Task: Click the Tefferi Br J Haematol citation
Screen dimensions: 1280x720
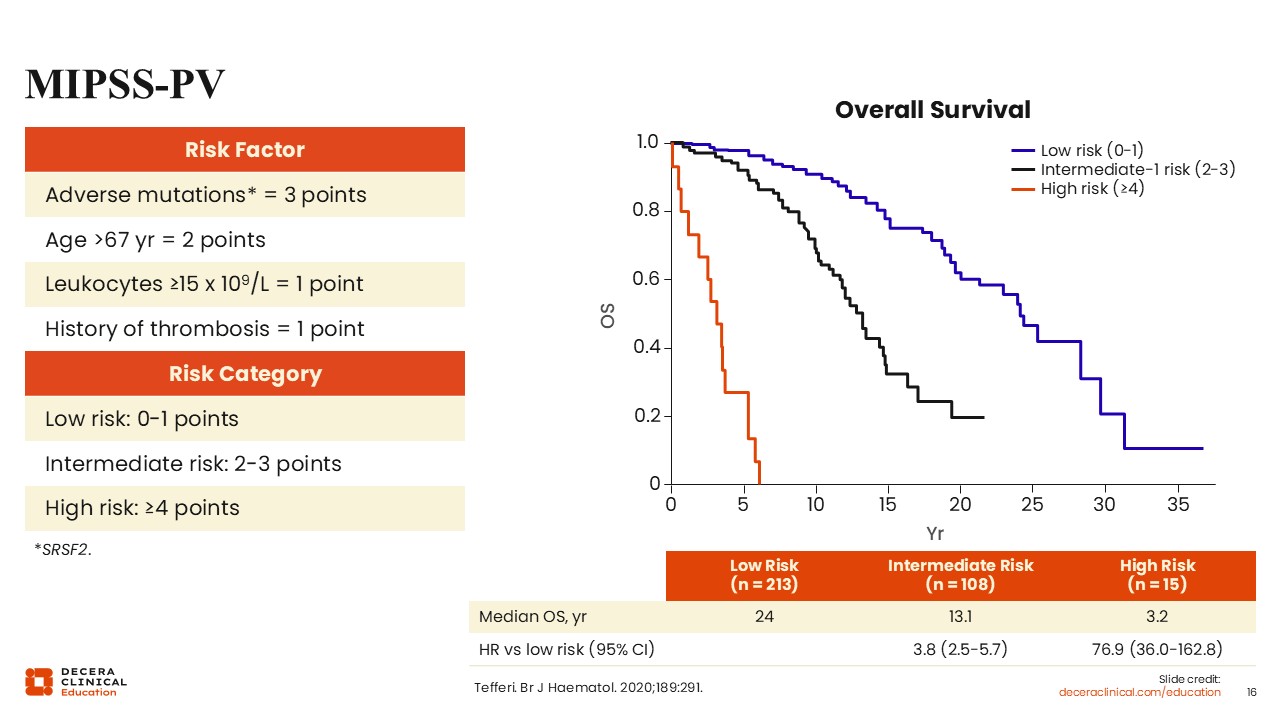Action: click(x=596, y=688)
